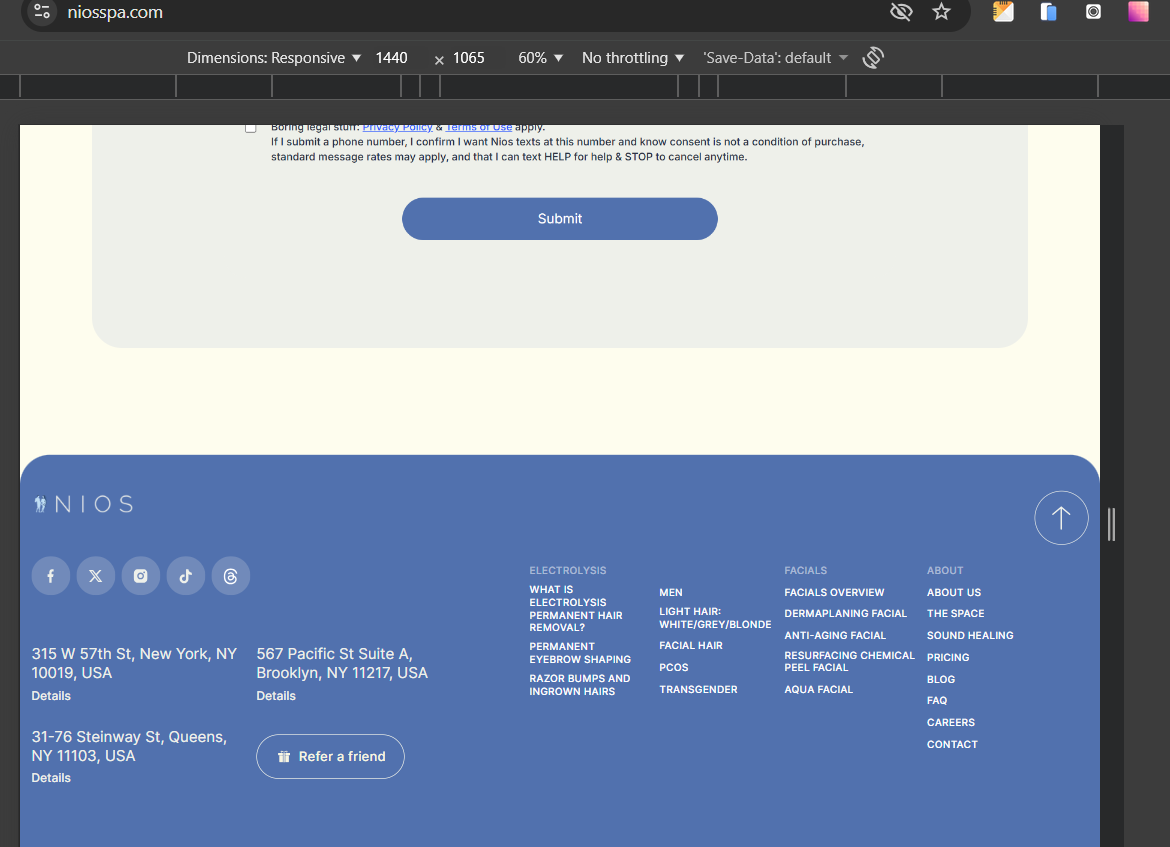Open the Nios Instagram icon
This screenshot has width=1170, height=847.
140,575
